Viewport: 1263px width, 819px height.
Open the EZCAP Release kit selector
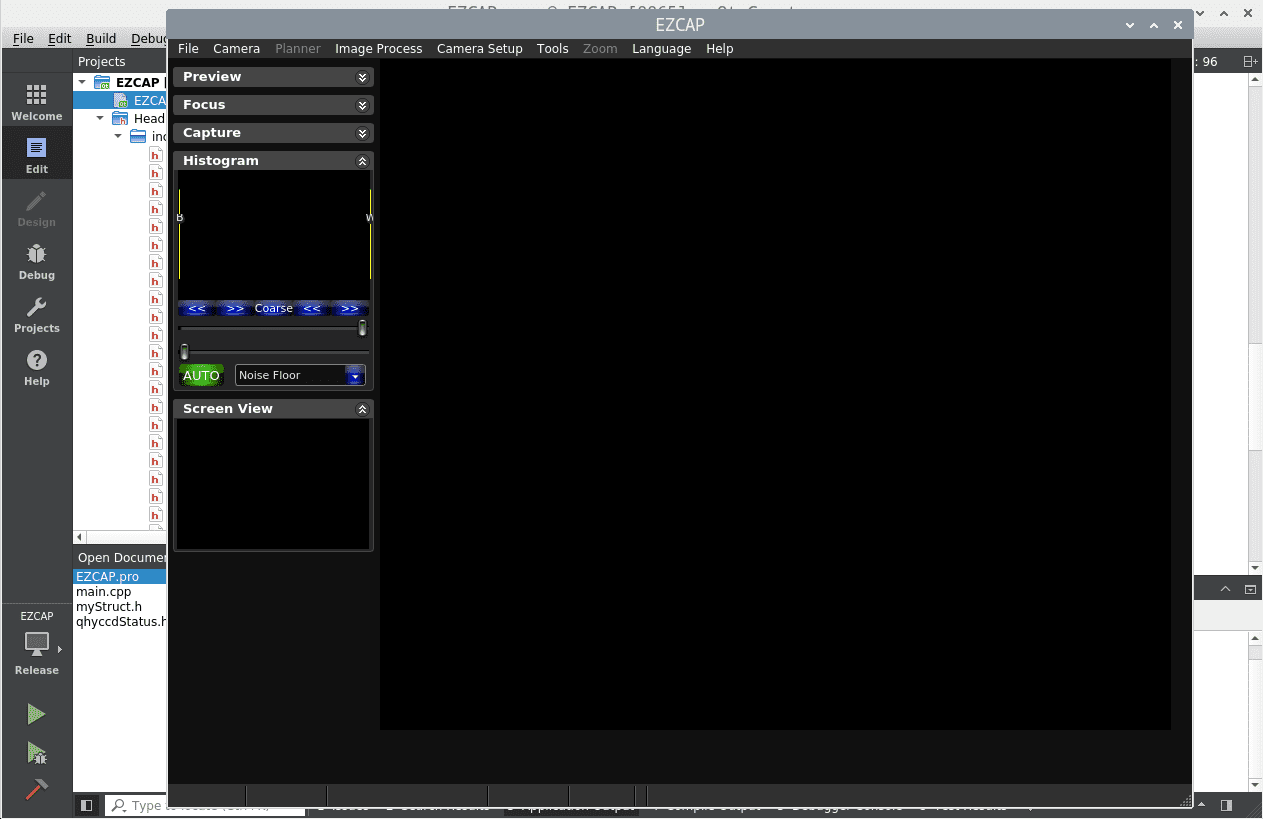(36, 643)
